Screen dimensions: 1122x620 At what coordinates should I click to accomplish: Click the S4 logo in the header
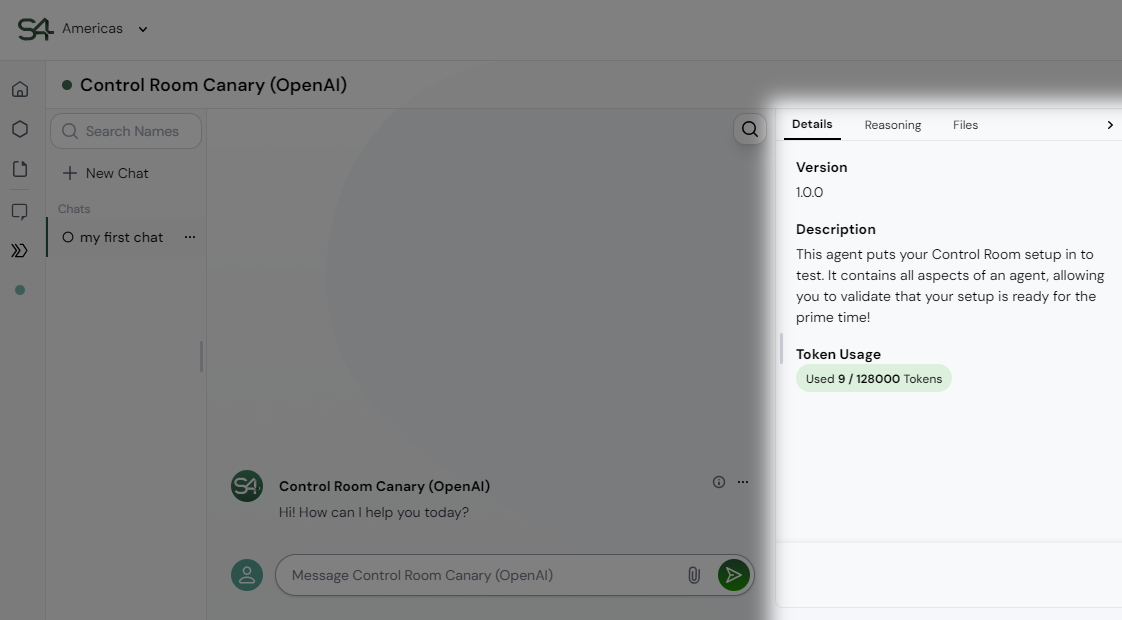click(35, 29)
